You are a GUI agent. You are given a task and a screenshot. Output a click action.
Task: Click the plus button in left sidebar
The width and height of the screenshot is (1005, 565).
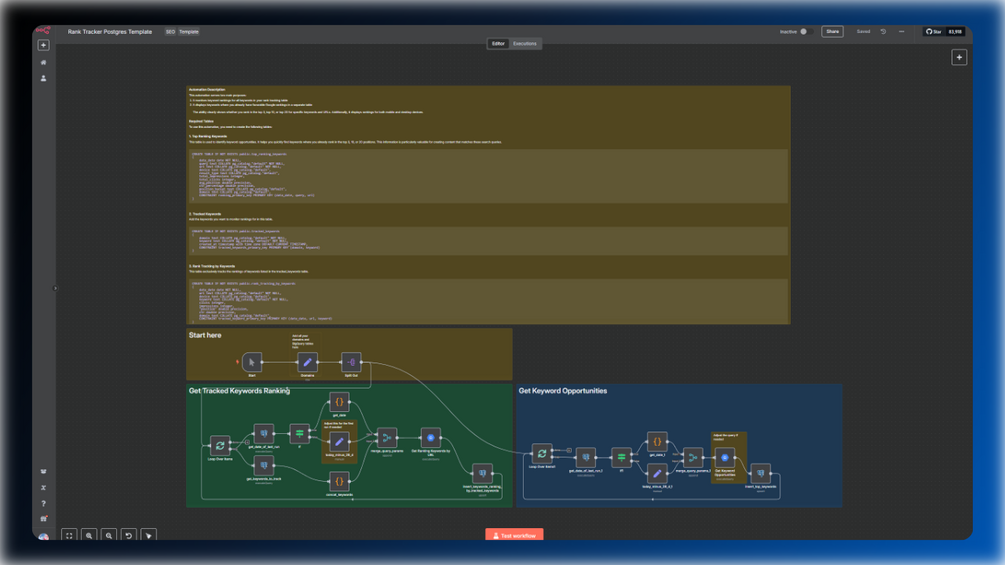pos(44,45)
